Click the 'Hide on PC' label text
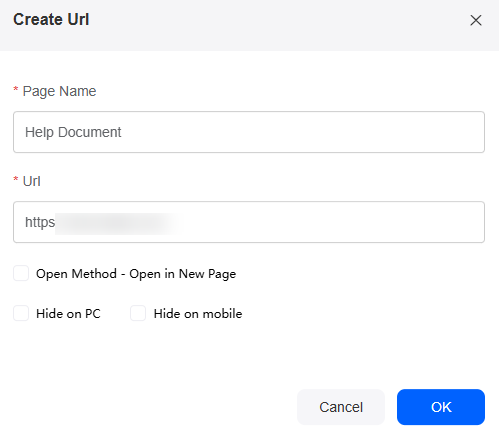The width and height of the screenshot is (499, 434). [x=68, y=314]
